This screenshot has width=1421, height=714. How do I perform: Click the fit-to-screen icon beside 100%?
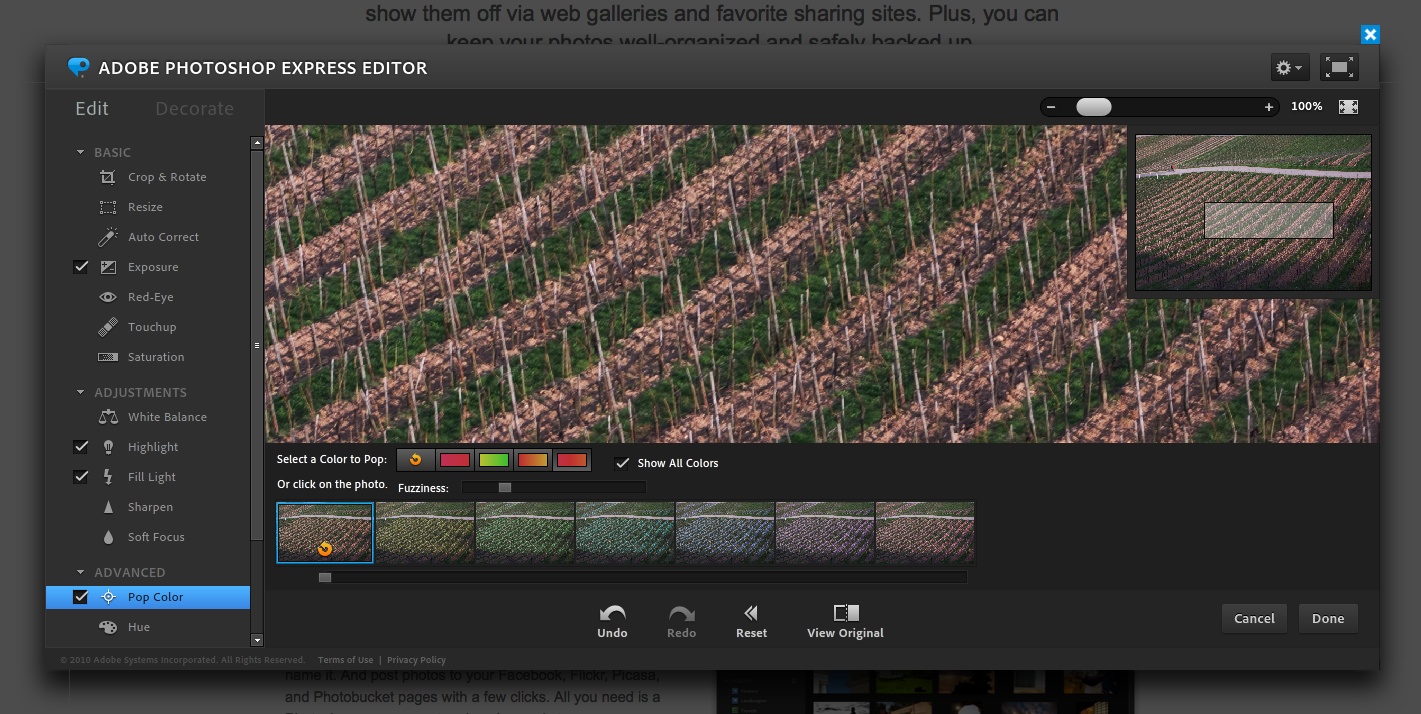click(x=1348, y=107)
